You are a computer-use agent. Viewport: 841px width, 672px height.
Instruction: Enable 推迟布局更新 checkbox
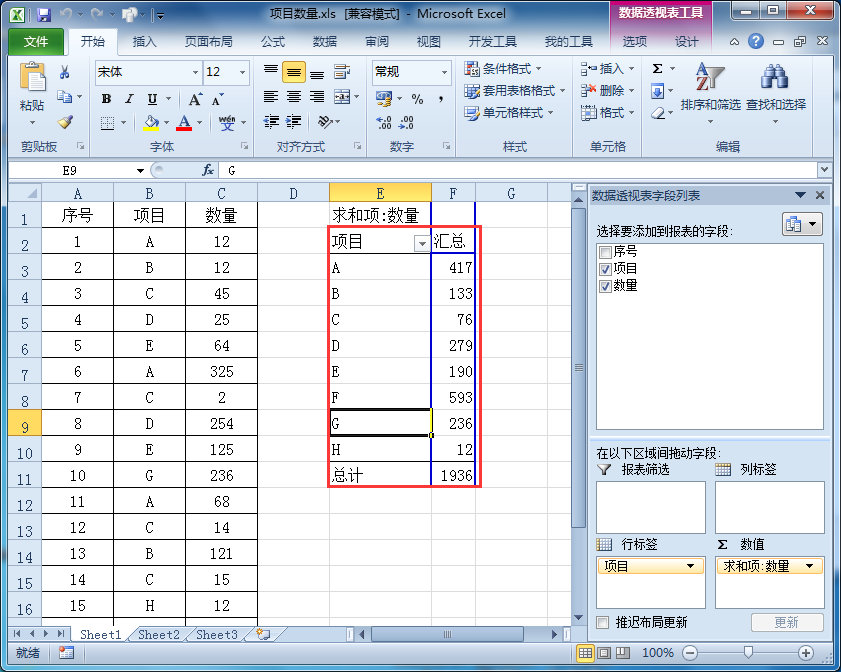tap(603, 622)
